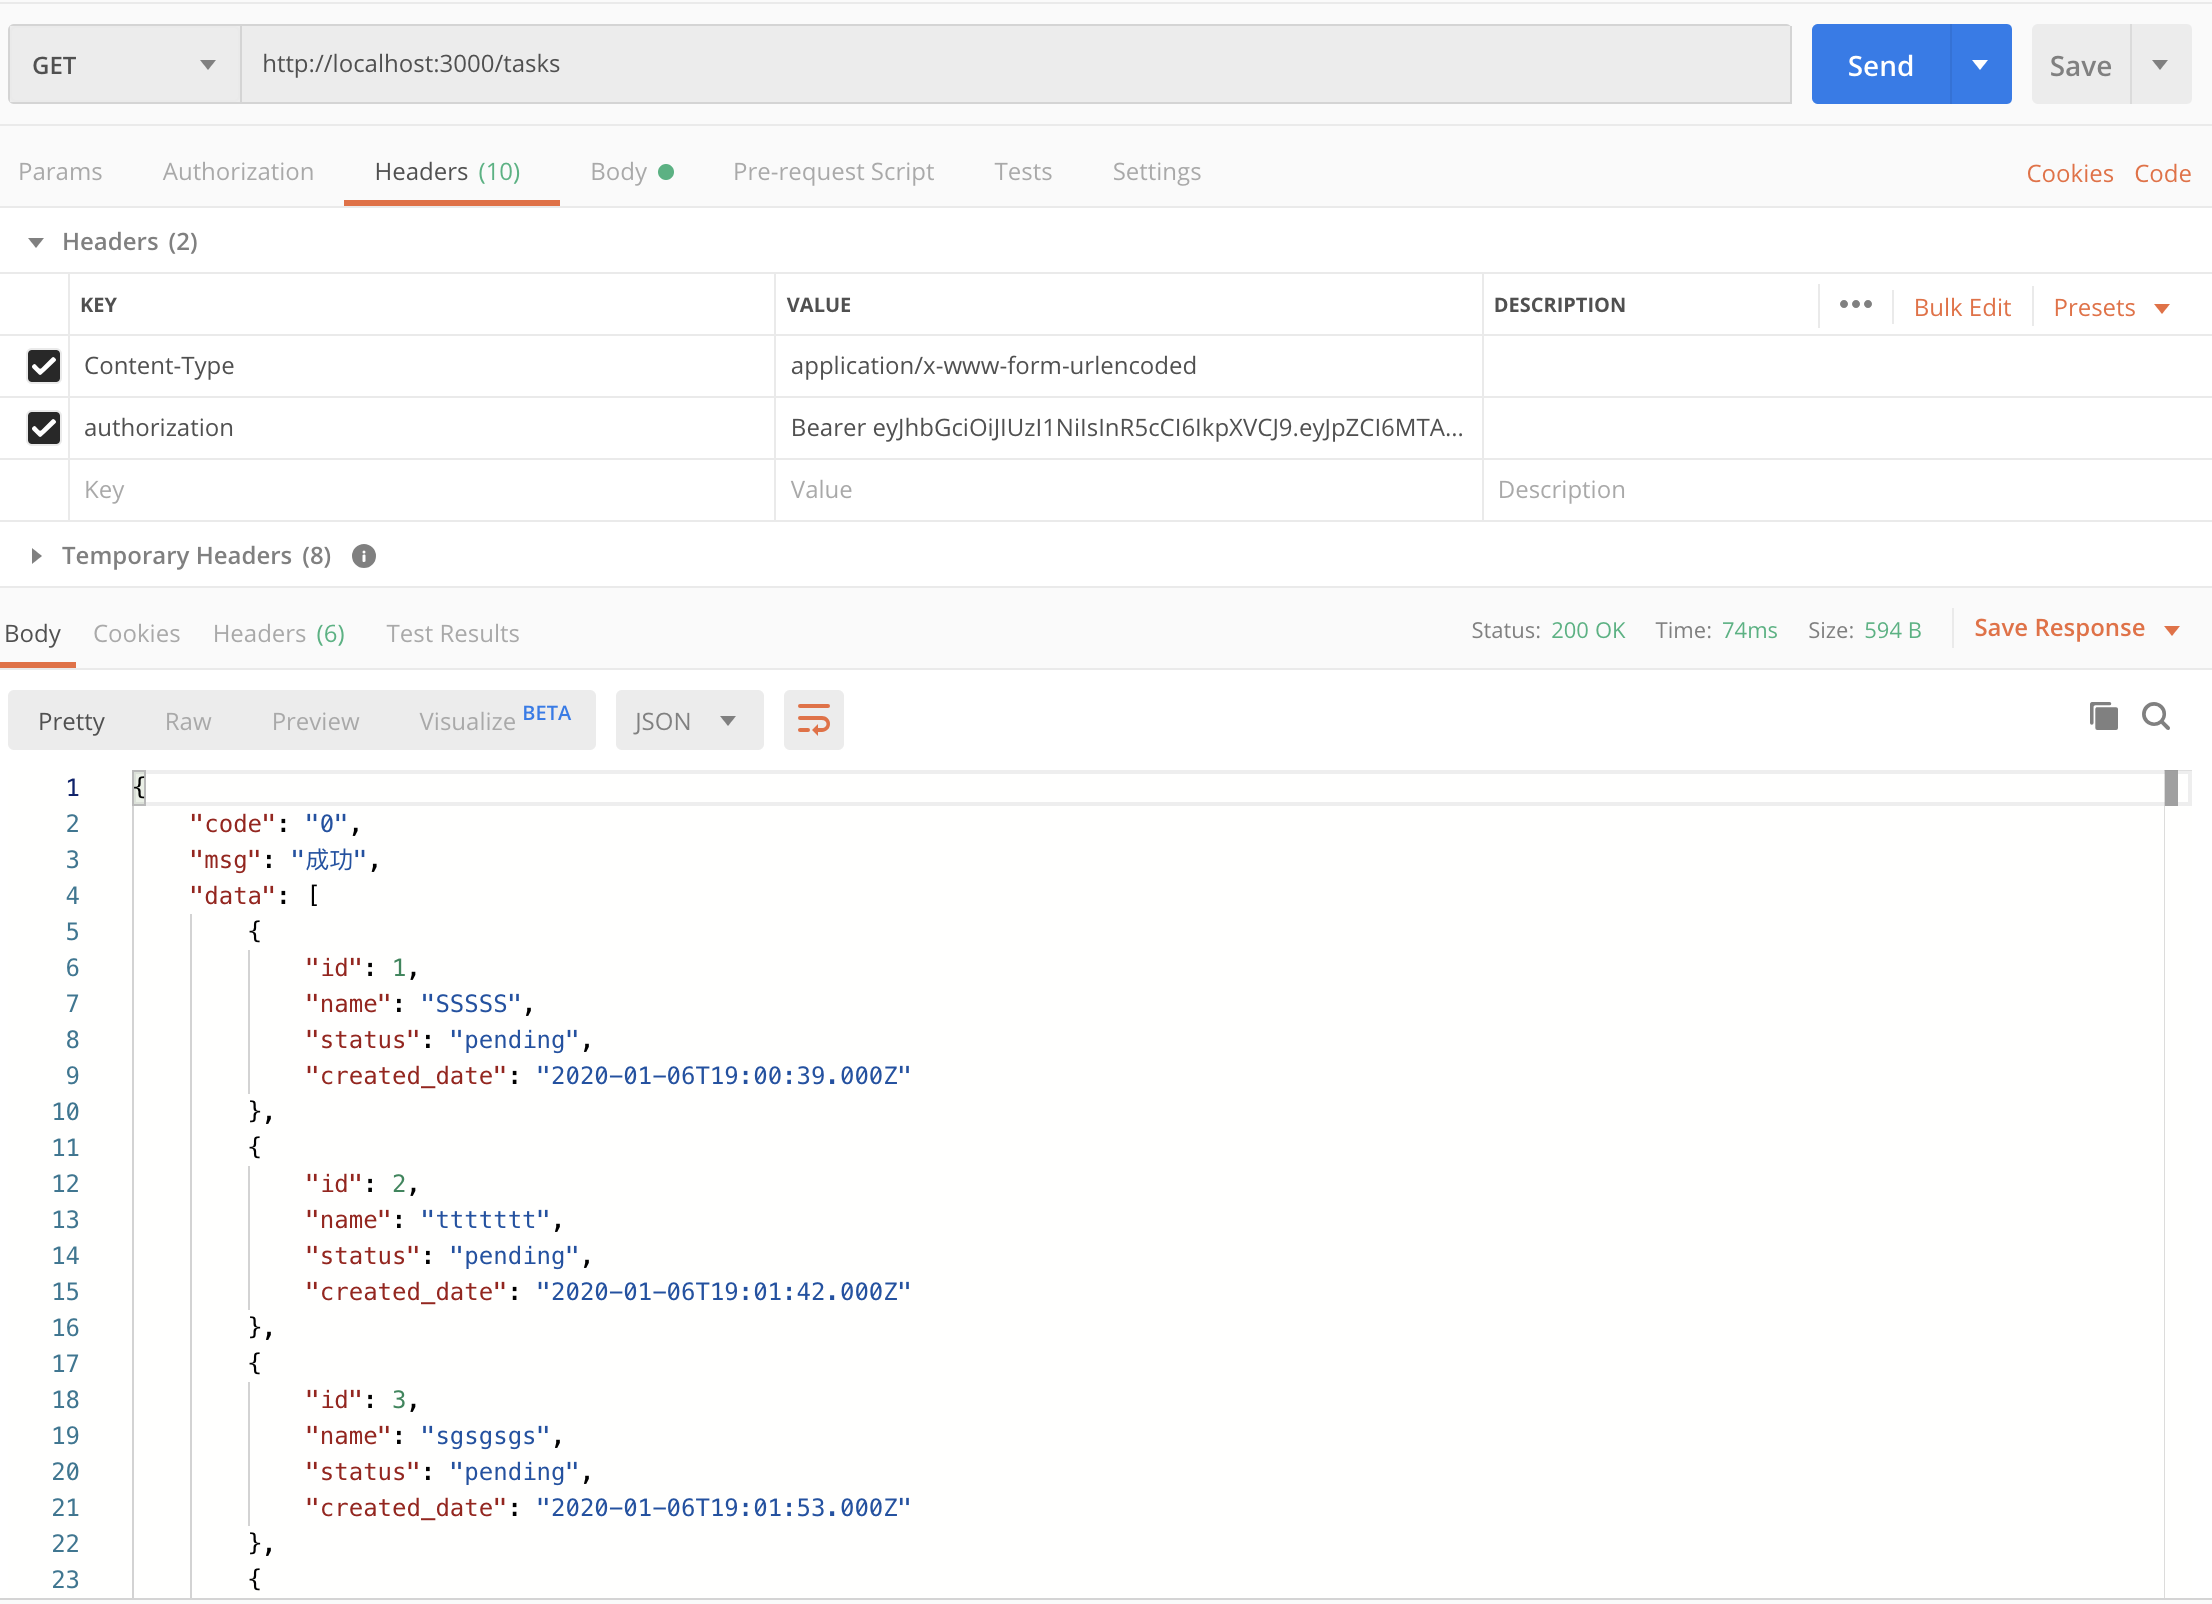Open the Send button dropdown arrow
Image resolution: width=2212 pixels, height=1604 pixels.
click(1980, 65)
